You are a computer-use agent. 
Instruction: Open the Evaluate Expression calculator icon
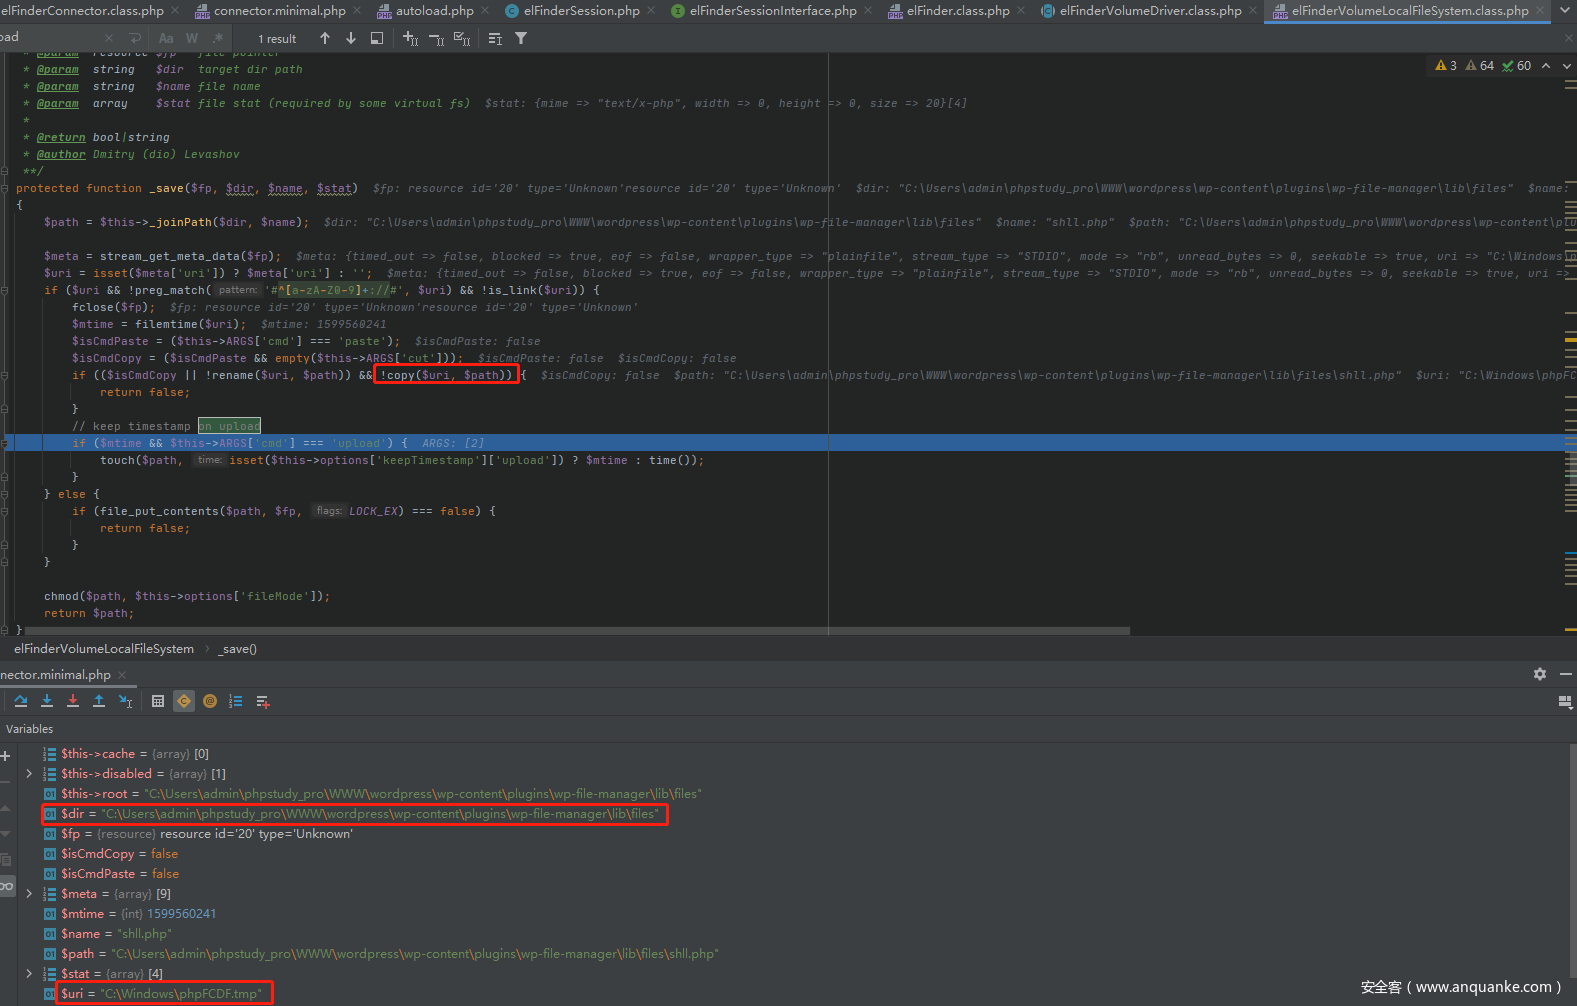click(x=158, y=701)
